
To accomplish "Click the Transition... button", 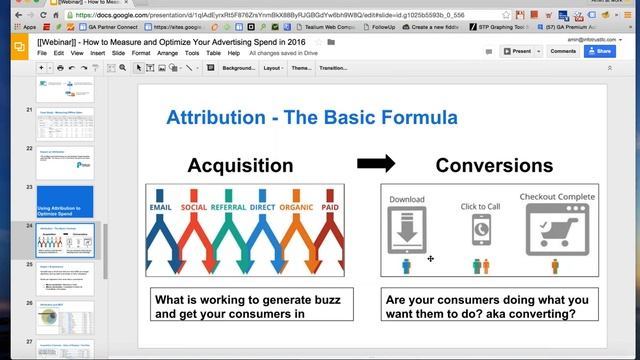I will click(333, 68).
